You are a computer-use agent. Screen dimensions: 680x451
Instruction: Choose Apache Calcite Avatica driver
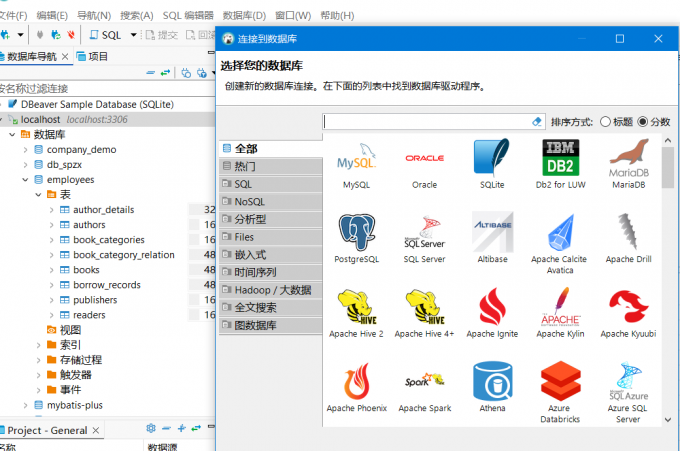click(559, 244)
